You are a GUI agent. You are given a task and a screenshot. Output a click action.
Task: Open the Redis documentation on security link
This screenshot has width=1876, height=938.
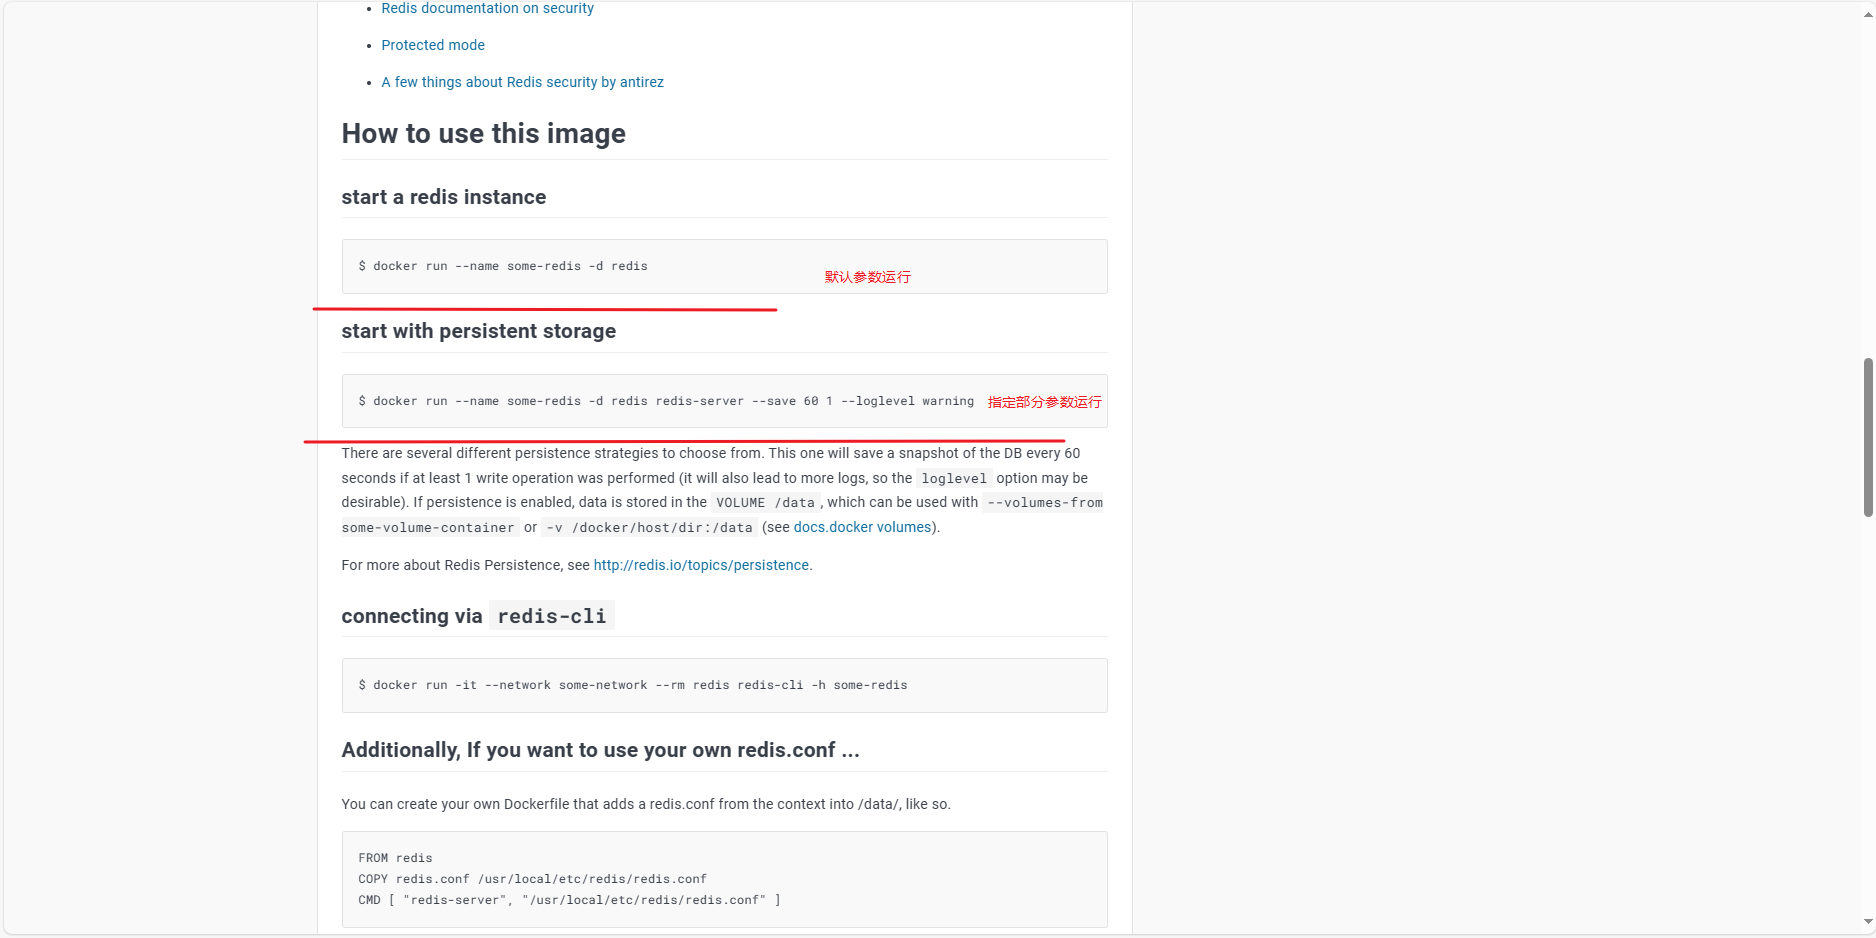pos(487,9)
